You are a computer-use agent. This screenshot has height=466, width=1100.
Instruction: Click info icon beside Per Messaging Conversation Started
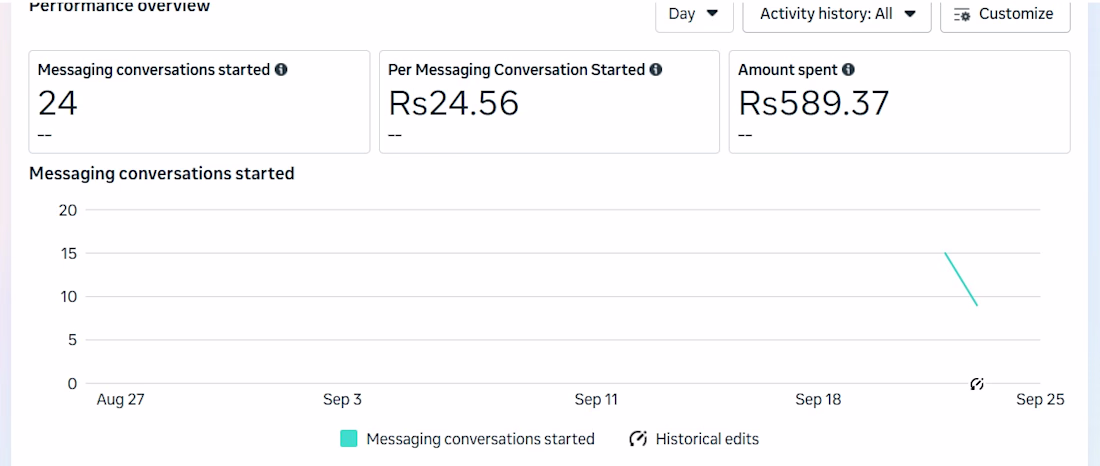click(655, 70)
